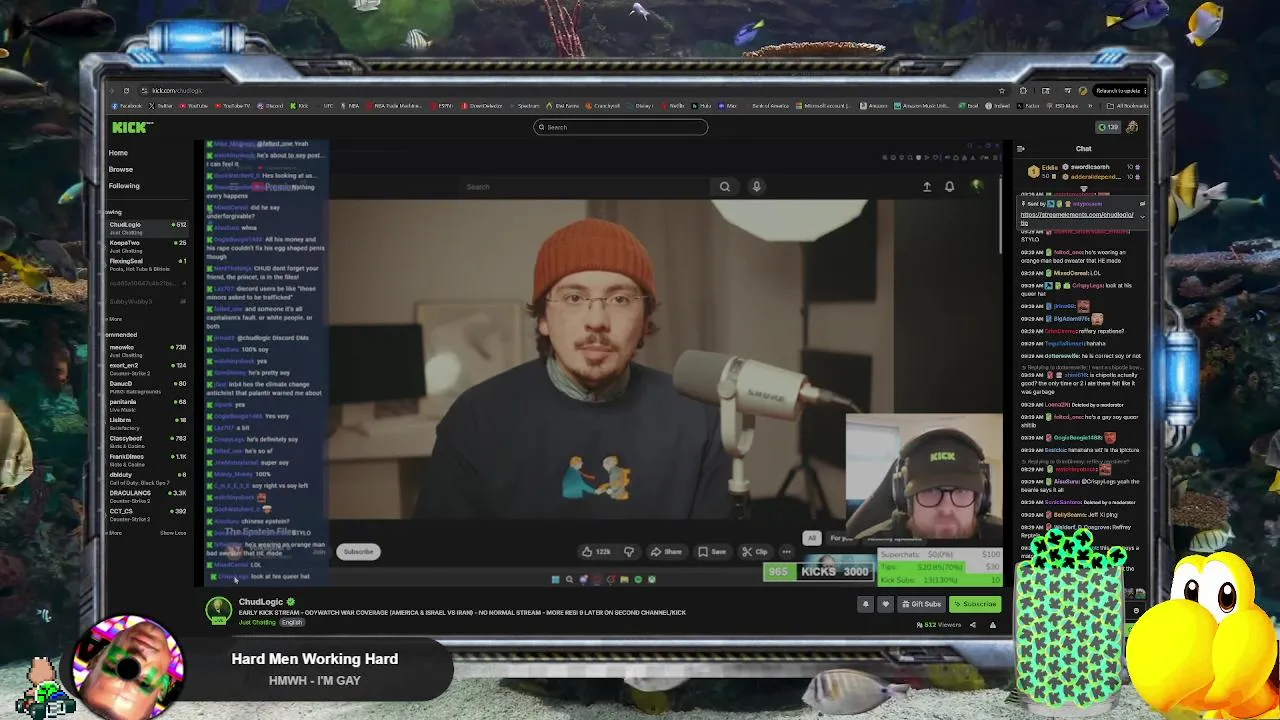This screenshot has width=1280, height=720.
Task: Click the Just Chatting category link
Action: tap(257, 623)
